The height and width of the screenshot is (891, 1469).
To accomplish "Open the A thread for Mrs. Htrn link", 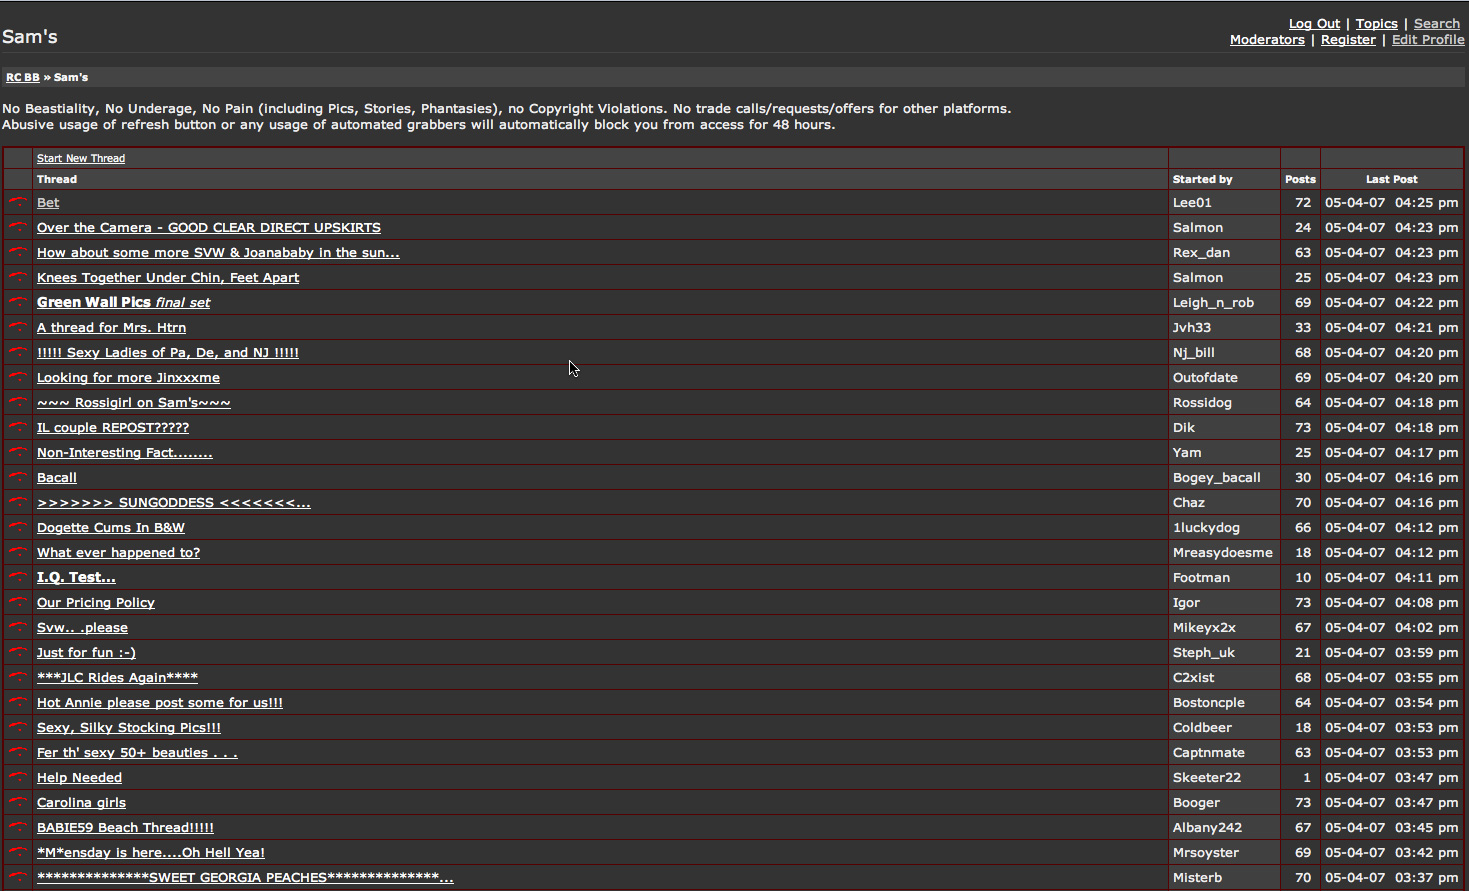I will (111, 327).
